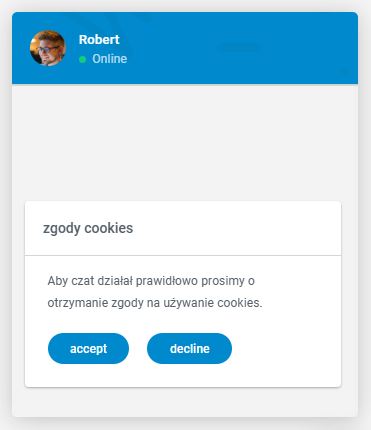The image size is (371, 430).
Task: Click the divider line under 'zgody cookies'
Action: [x=183, y=256]
